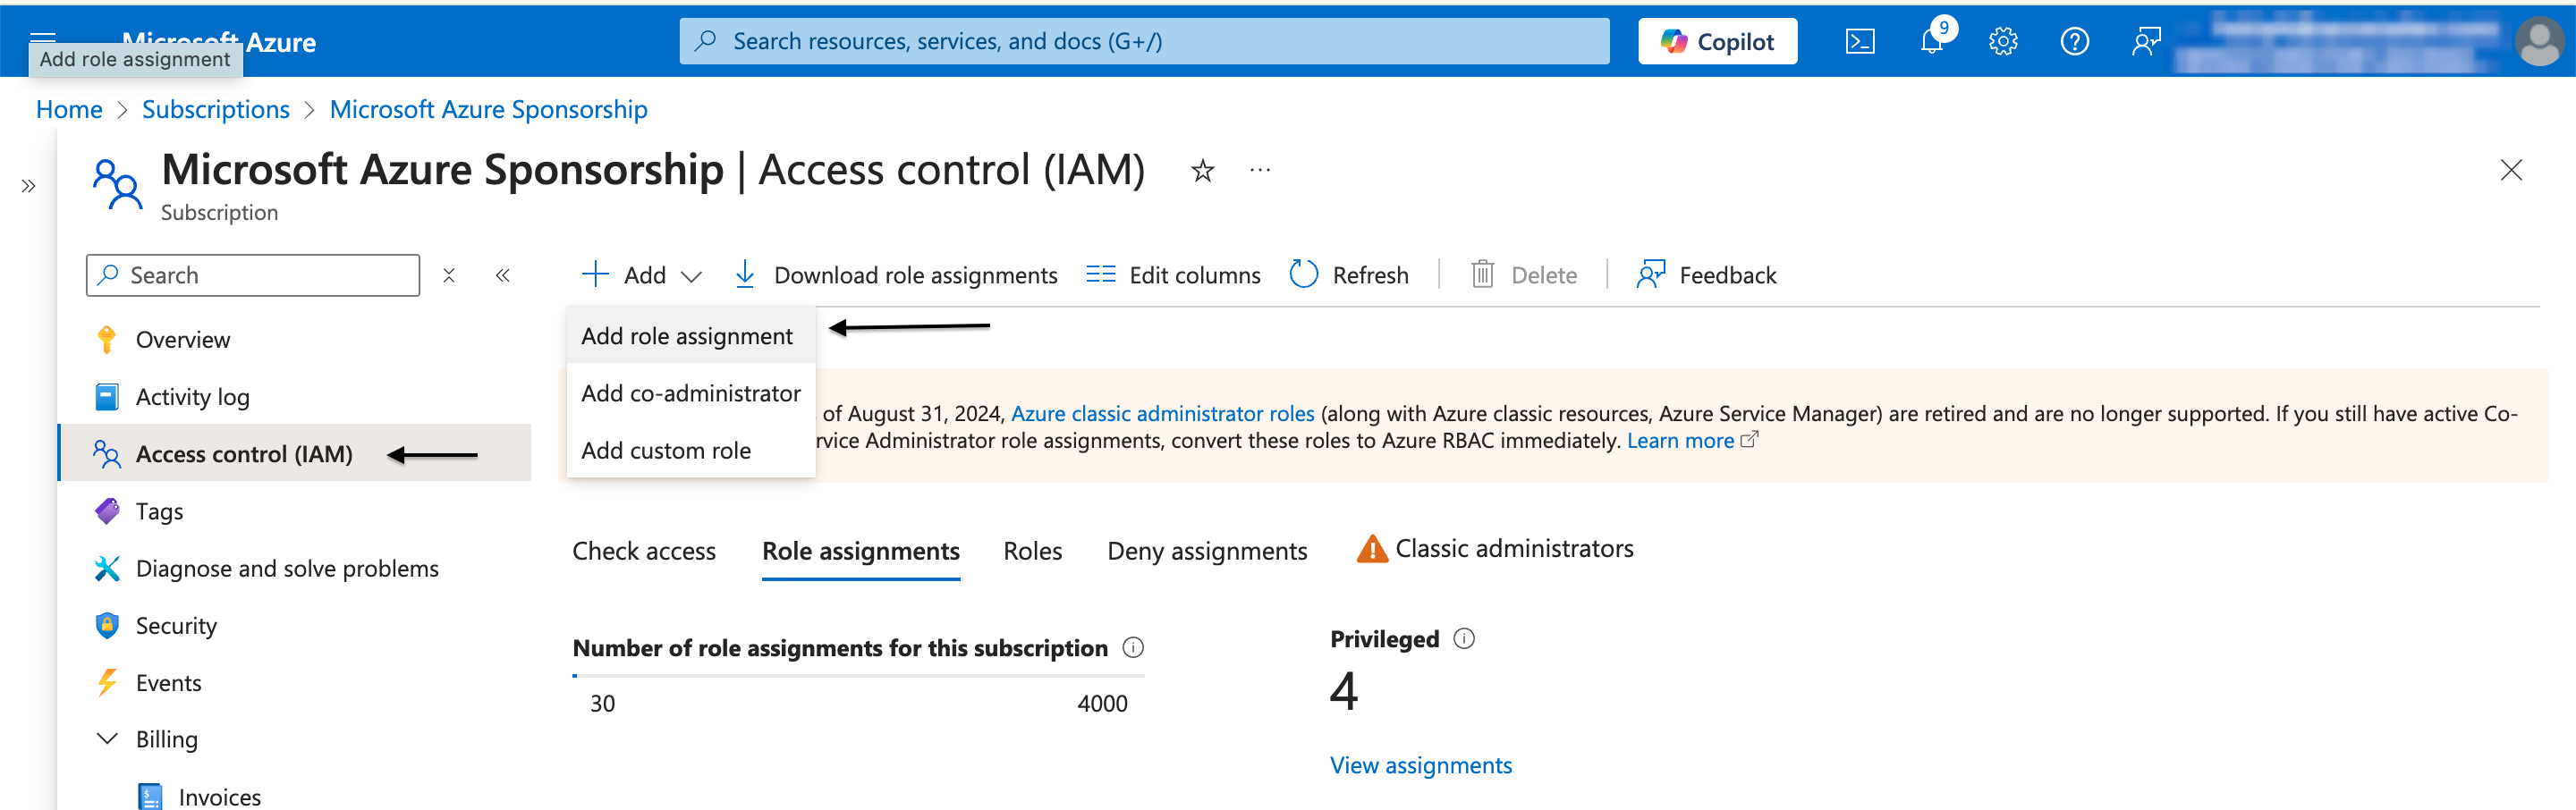Open Edit columns
The height and width of the screenshot is (810, 2576).
[1173, 275]
